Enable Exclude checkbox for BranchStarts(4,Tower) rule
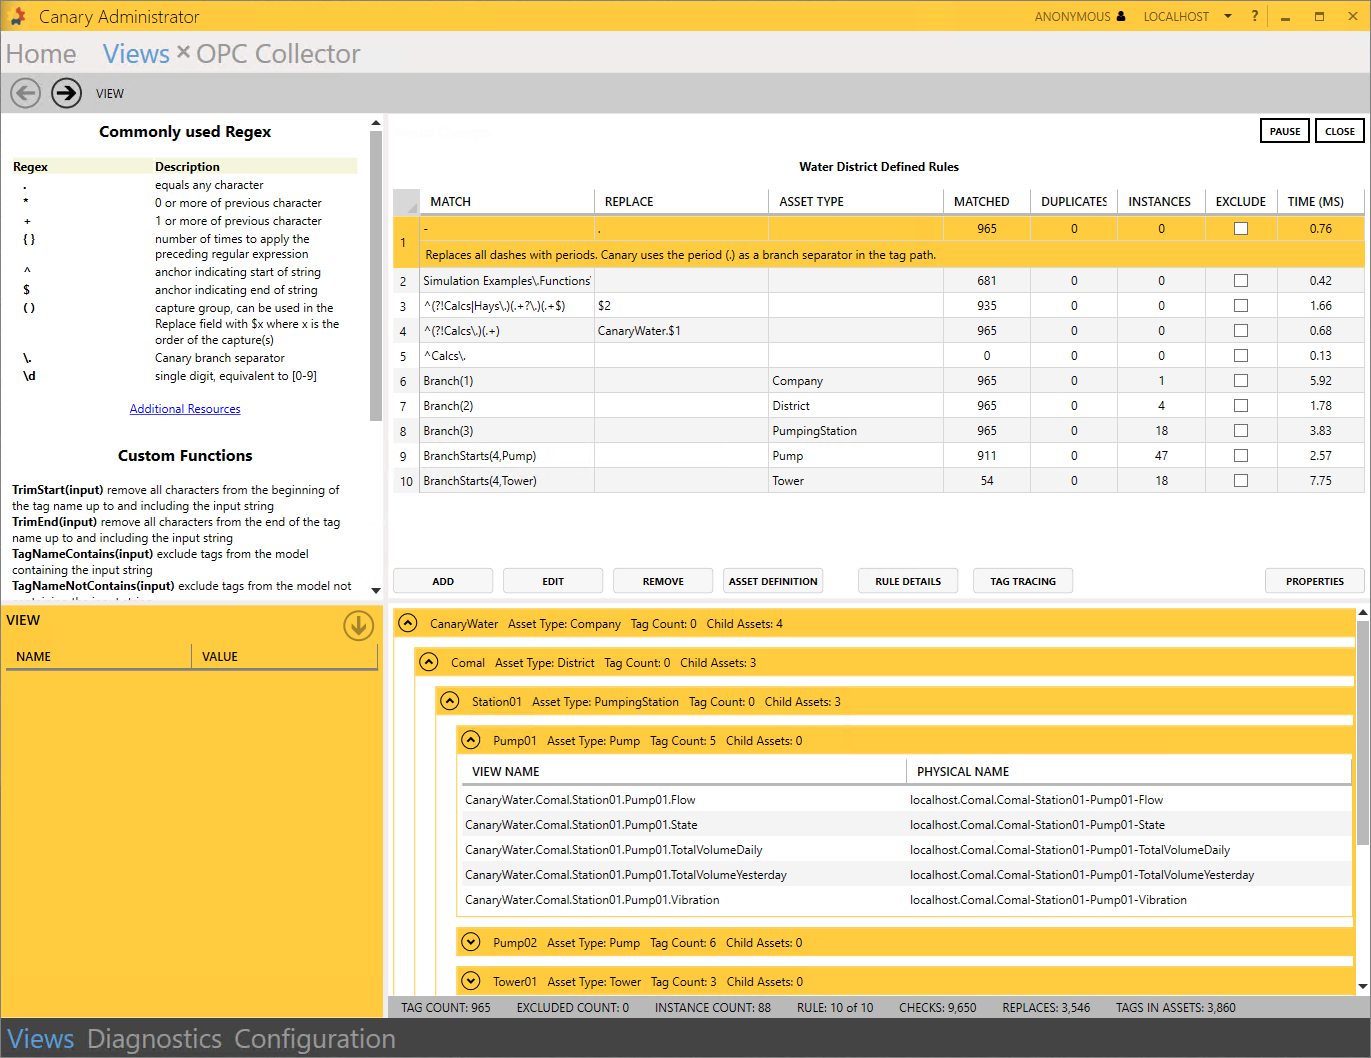This screenshot has width=1371, height=1058. pyautogui.click(x=1241, y=481)
